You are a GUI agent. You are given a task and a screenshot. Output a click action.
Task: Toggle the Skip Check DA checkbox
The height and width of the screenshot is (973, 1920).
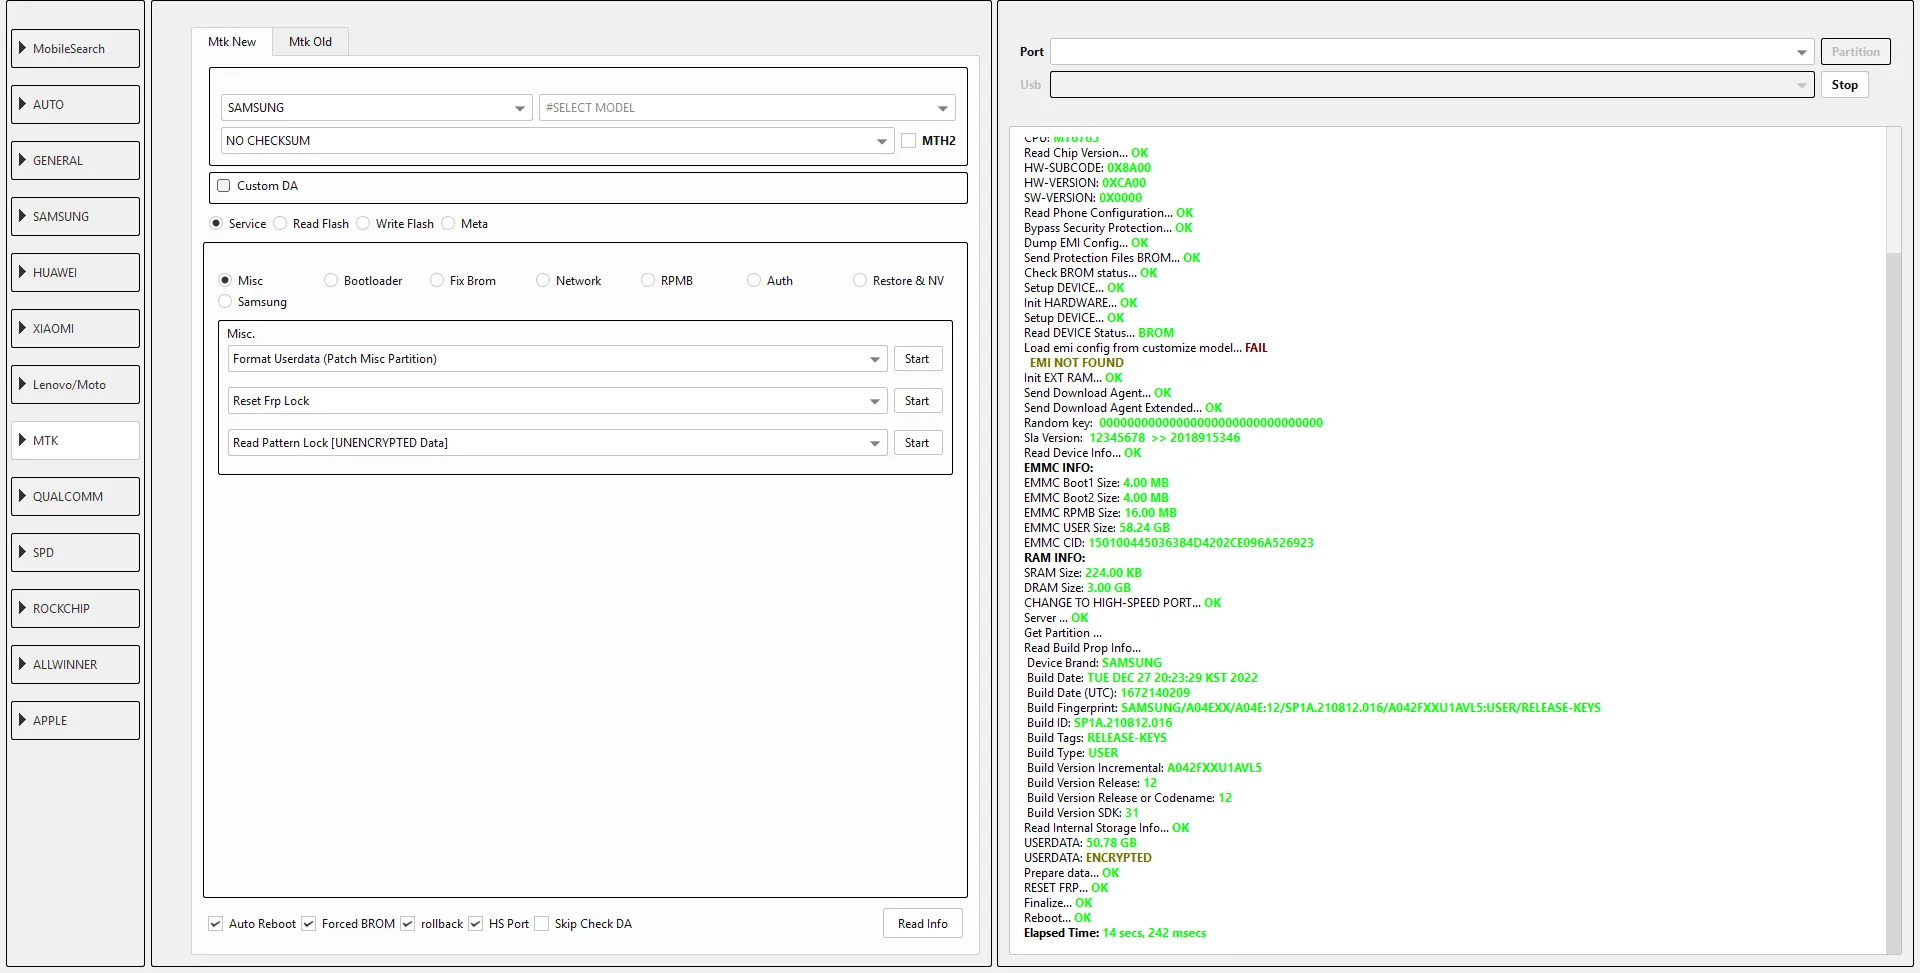click(542, 924)
